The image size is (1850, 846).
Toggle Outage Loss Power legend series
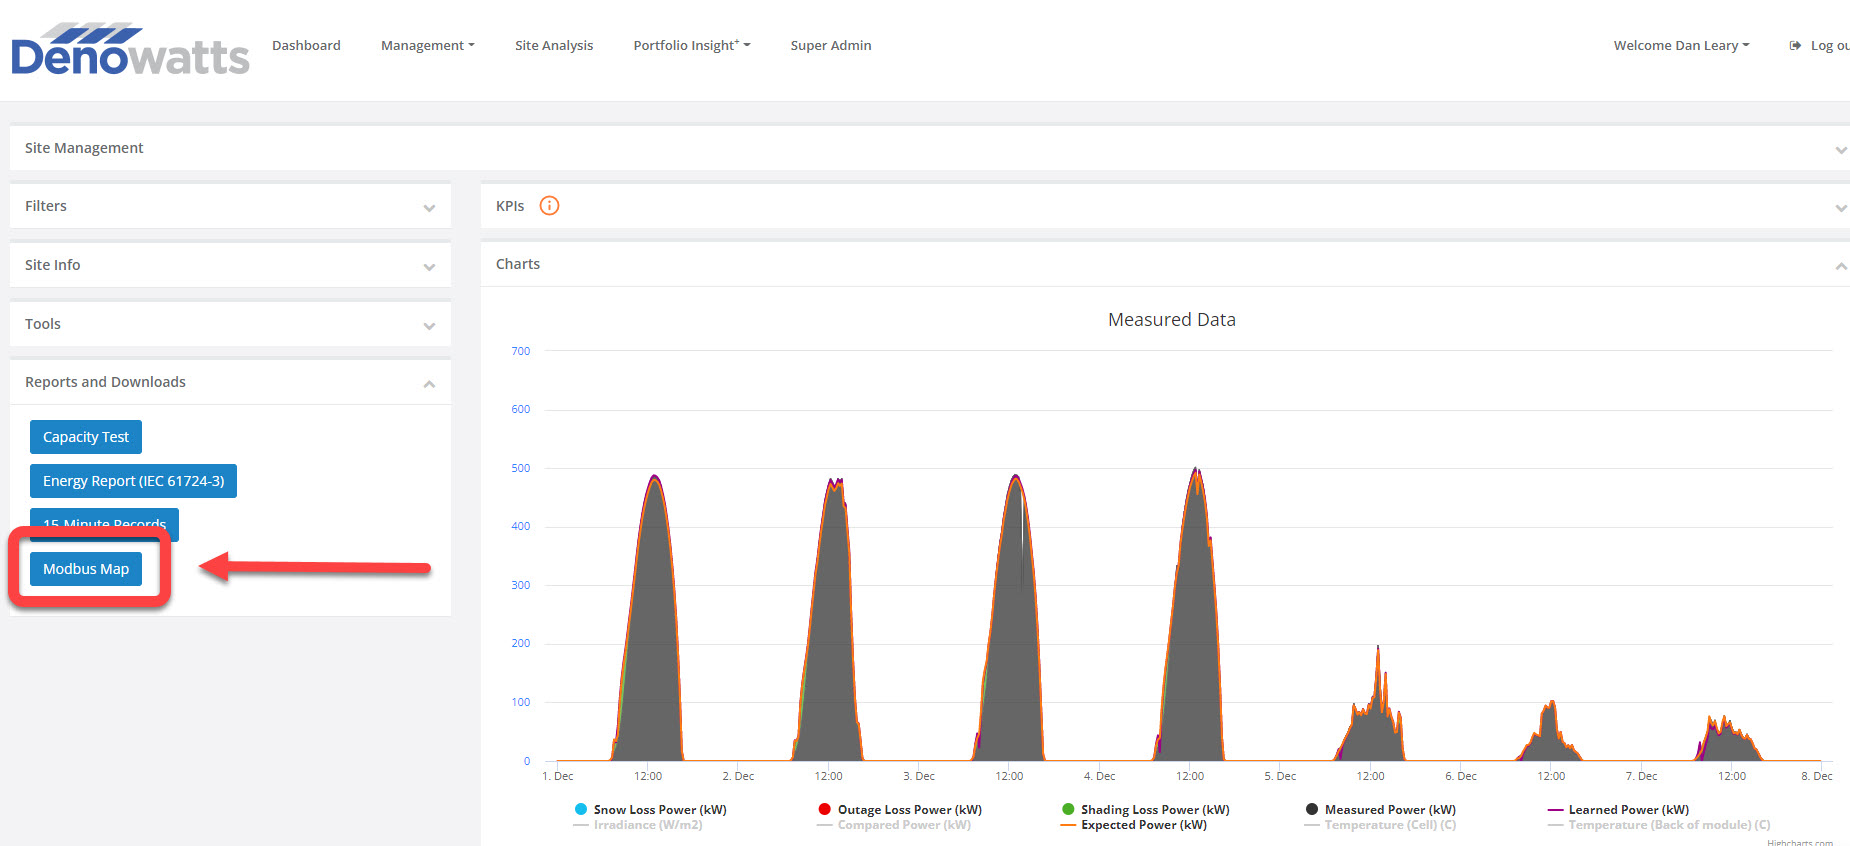tap(909, 810)
